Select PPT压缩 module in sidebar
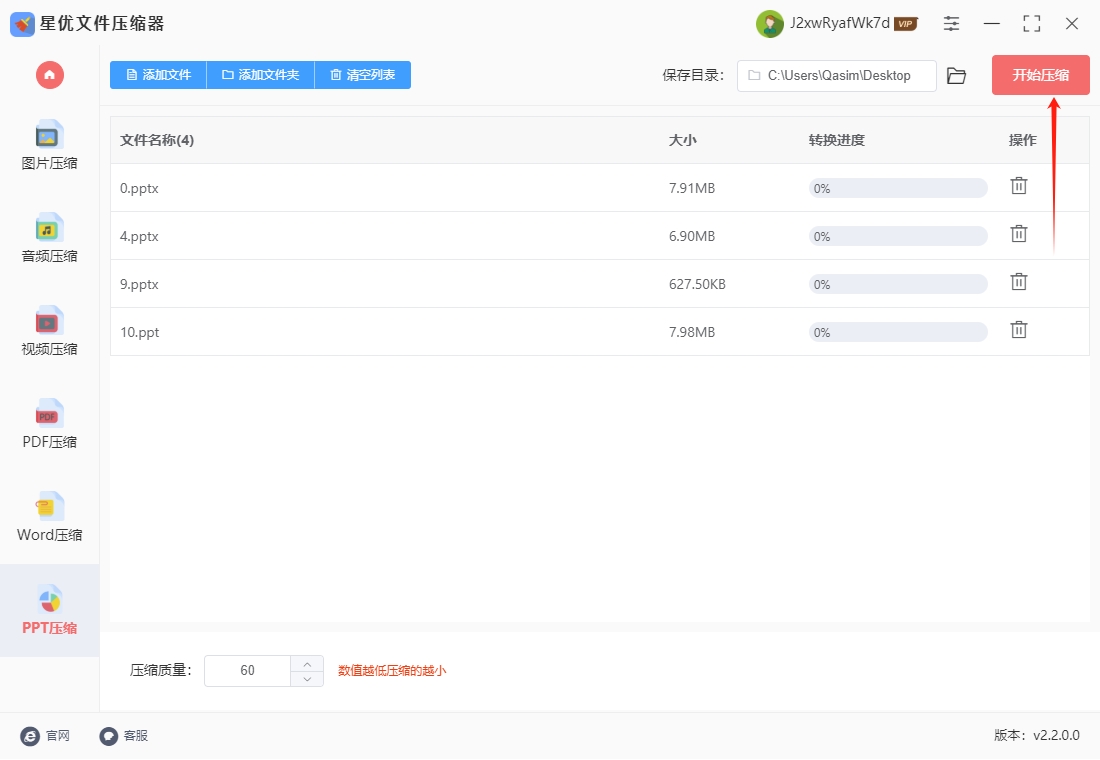 [49, 610]
